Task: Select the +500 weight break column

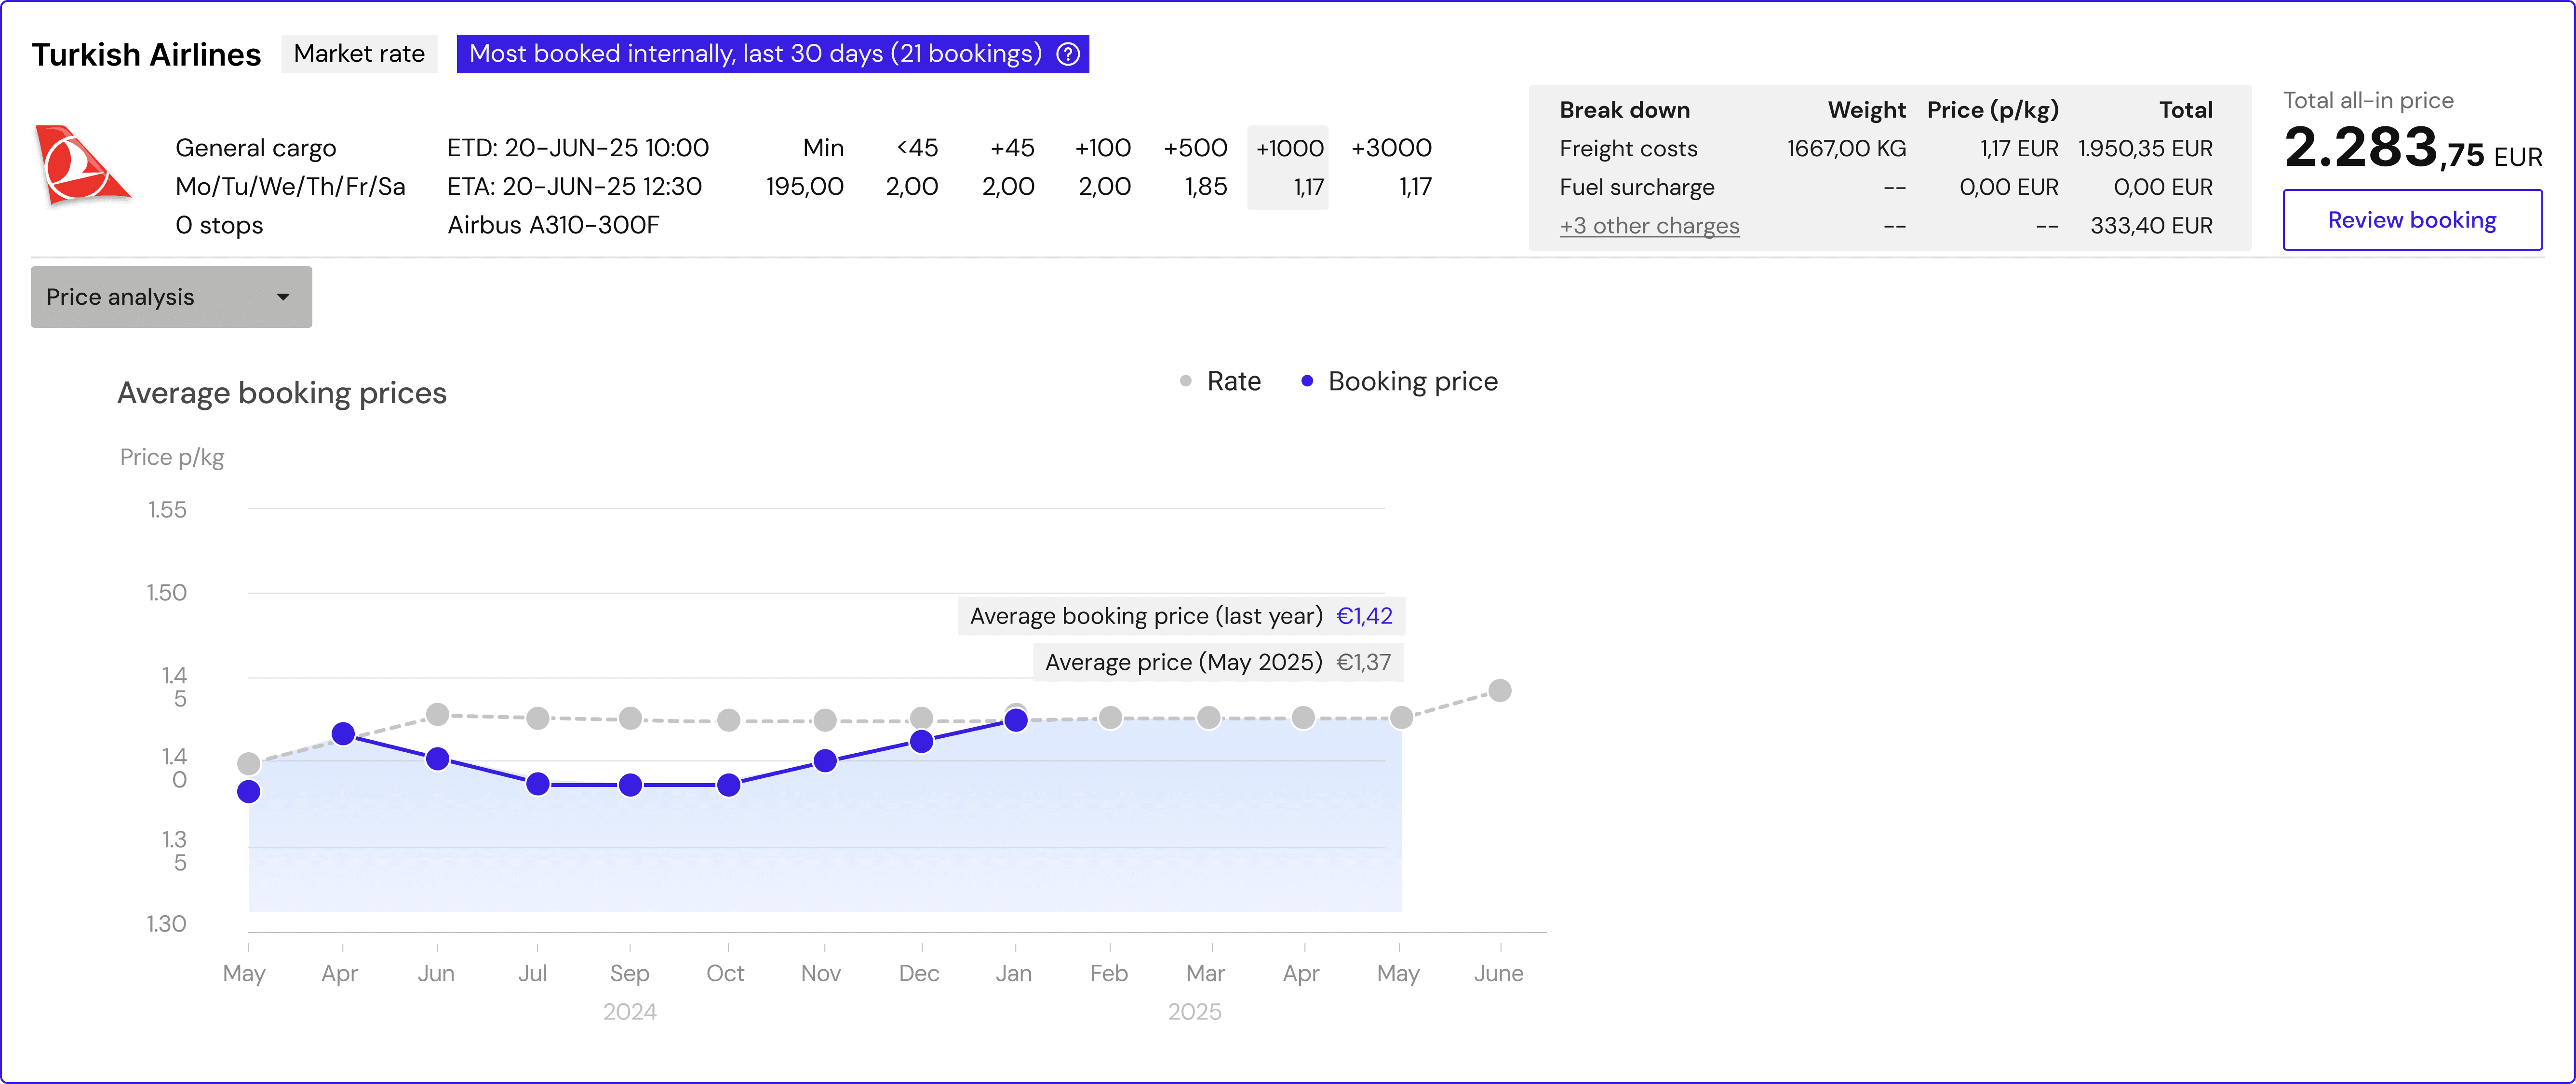Action: [x=1195, y=167]
